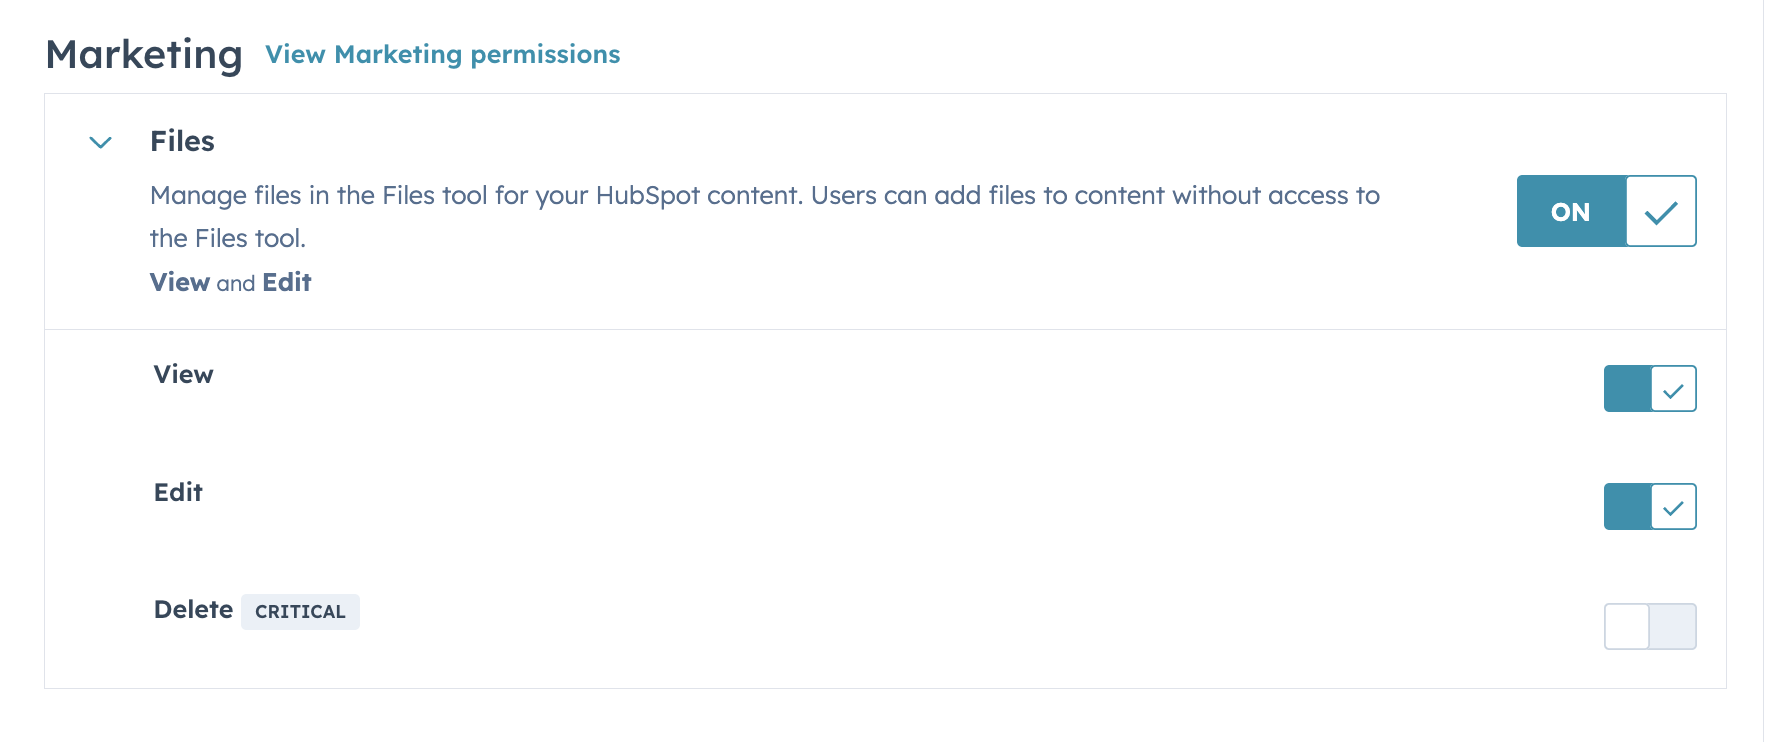Image resolution: width=1782 pixels, height=742 pixels.
Task: Click the ON label of Files switch
Action: coord(1570,212)
